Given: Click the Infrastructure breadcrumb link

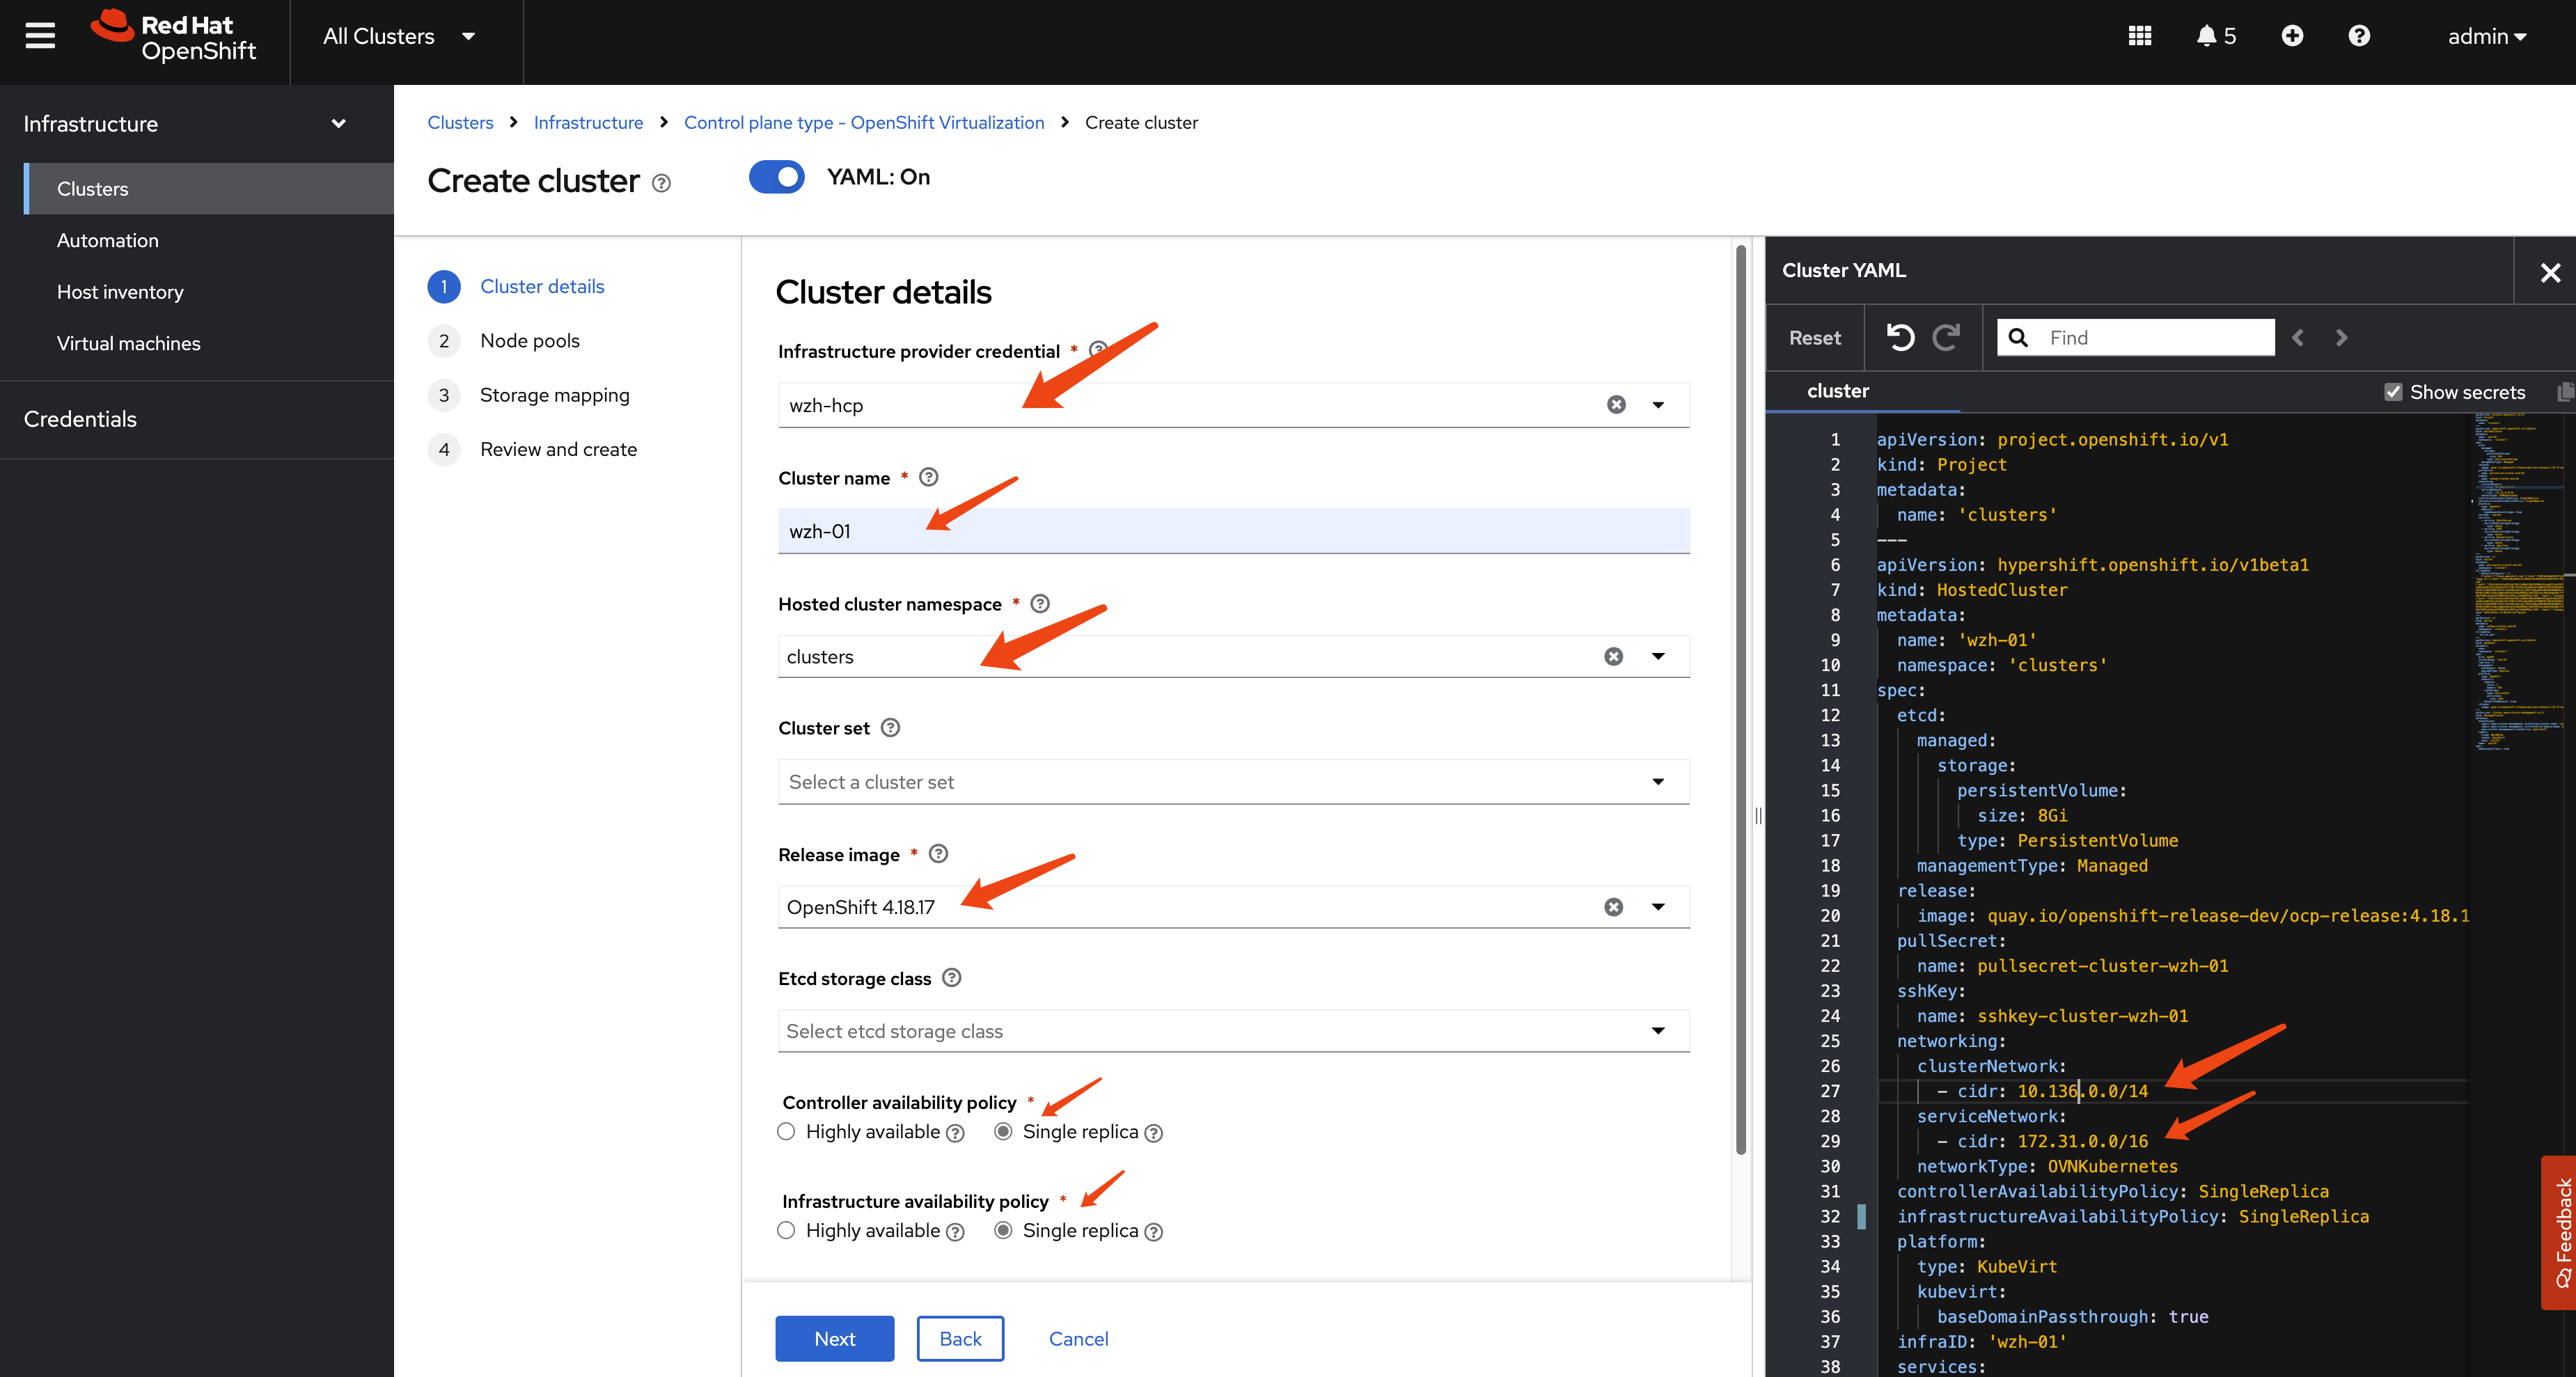Looking at the screenshot, I should [588, 122].
